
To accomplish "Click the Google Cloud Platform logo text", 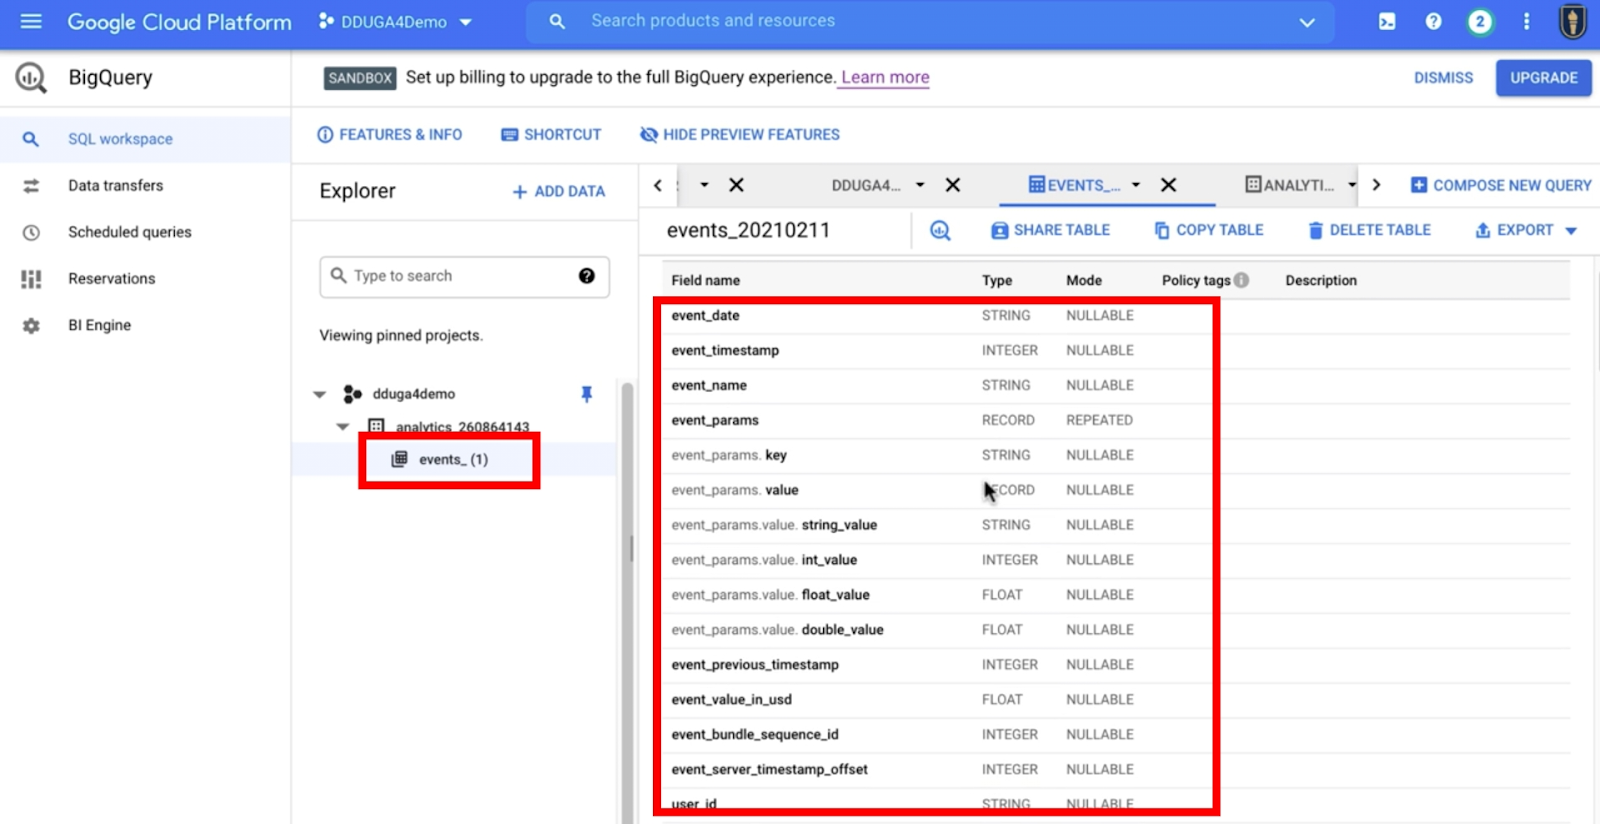I will [x=179, y=22].
